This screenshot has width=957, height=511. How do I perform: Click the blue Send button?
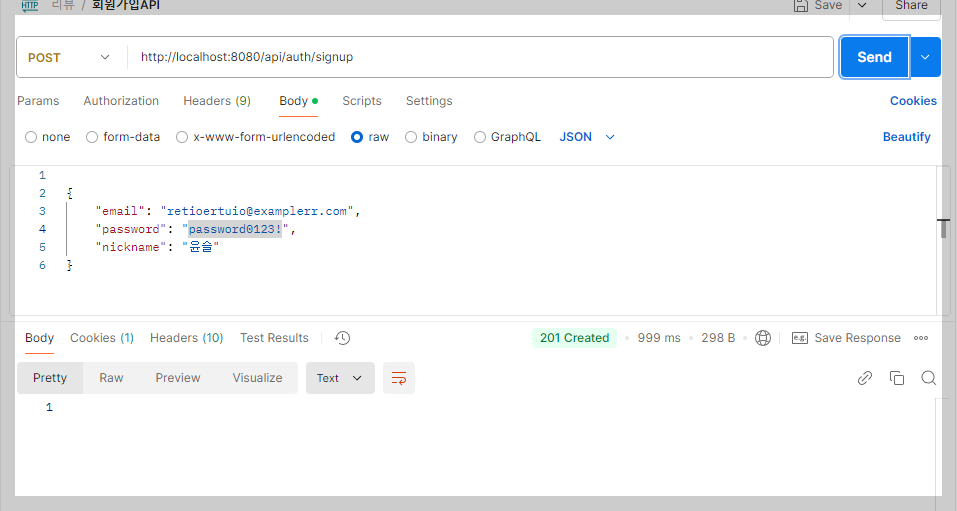875,57
